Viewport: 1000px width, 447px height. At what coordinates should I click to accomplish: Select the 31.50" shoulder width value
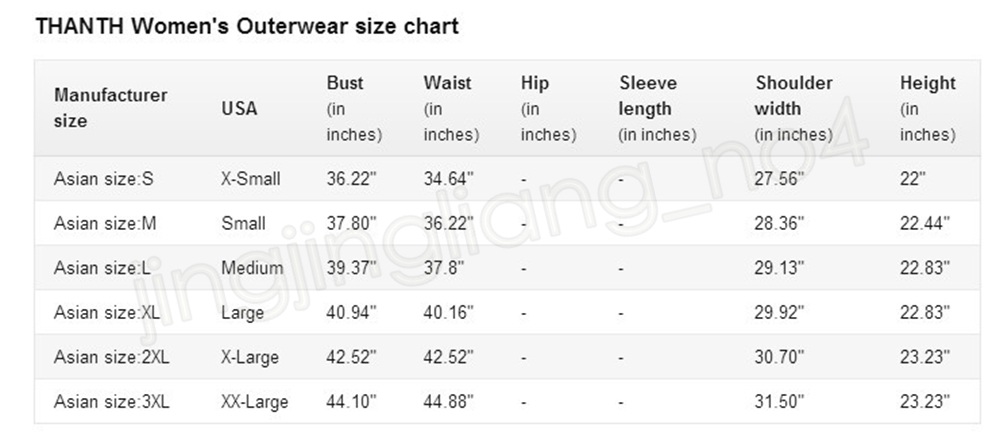click(x=779, y=402)
